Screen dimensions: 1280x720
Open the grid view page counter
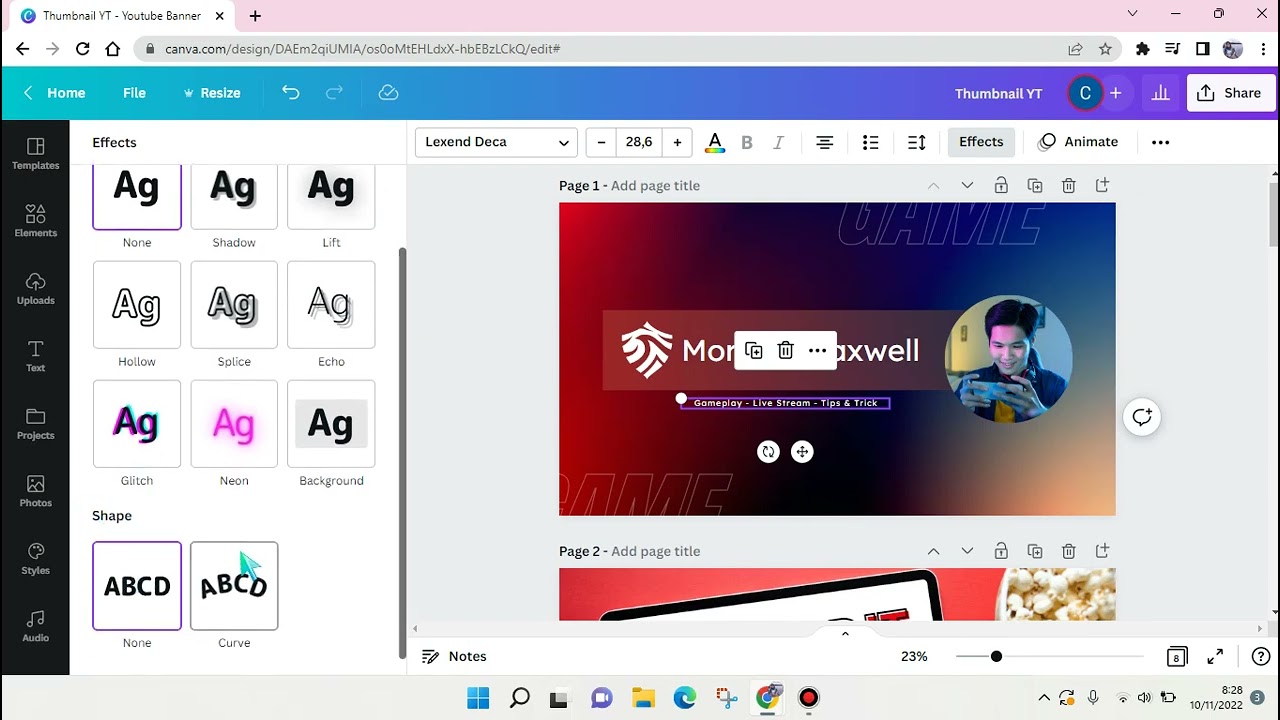[1177, 656]
